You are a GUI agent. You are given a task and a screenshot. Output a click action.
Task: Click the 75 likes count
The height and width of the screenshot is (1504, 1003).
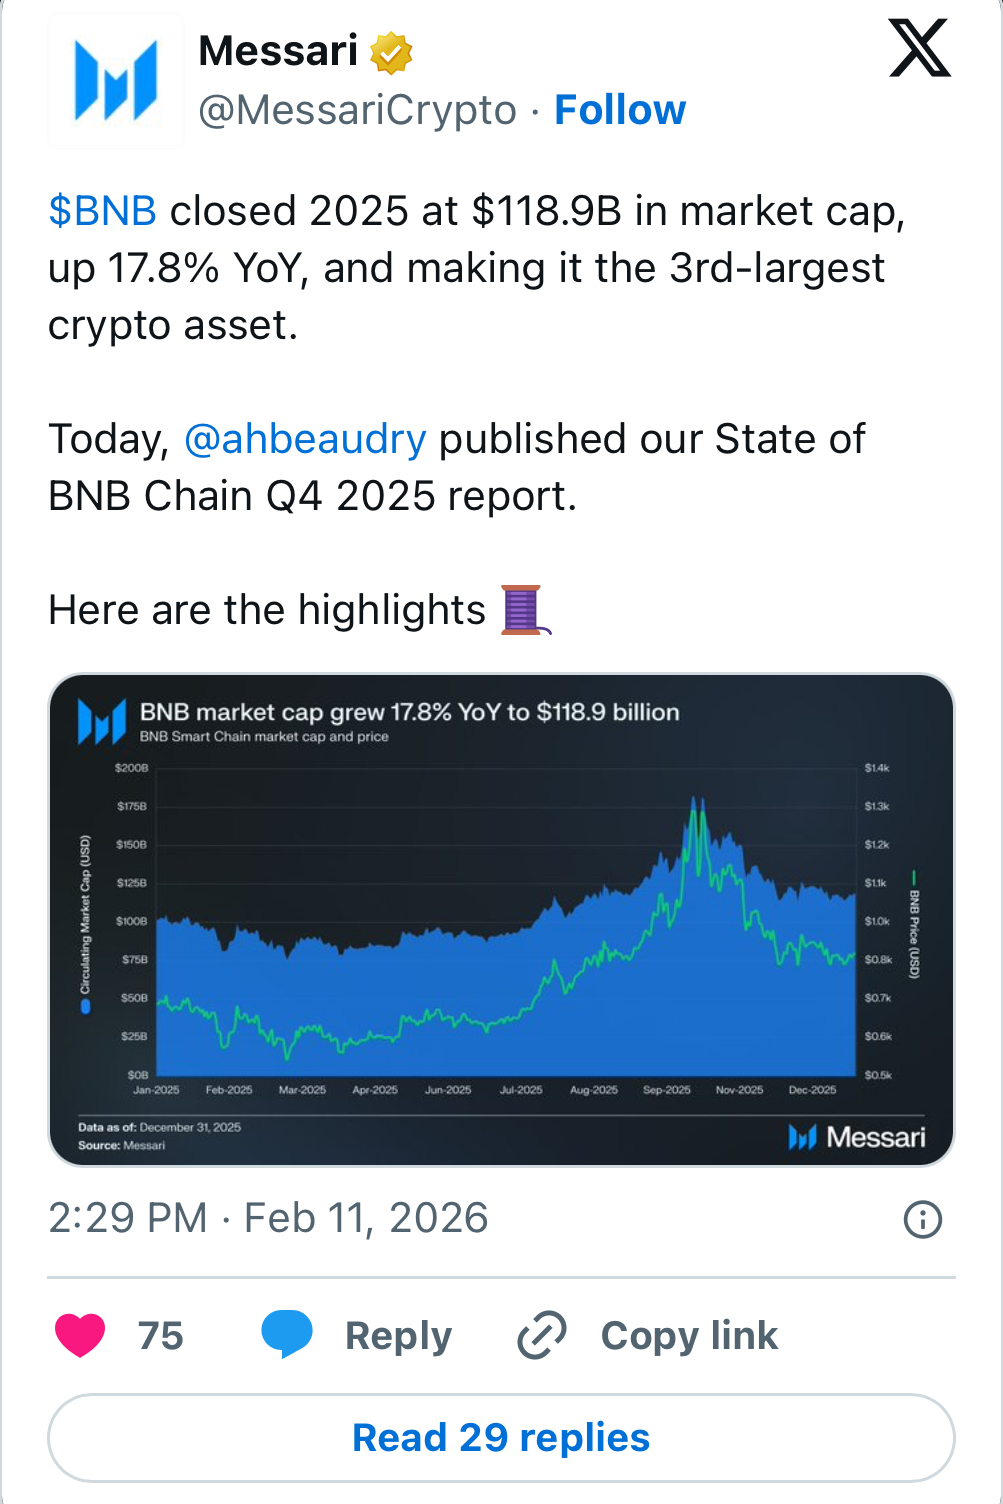click(x=161, y=1336)
